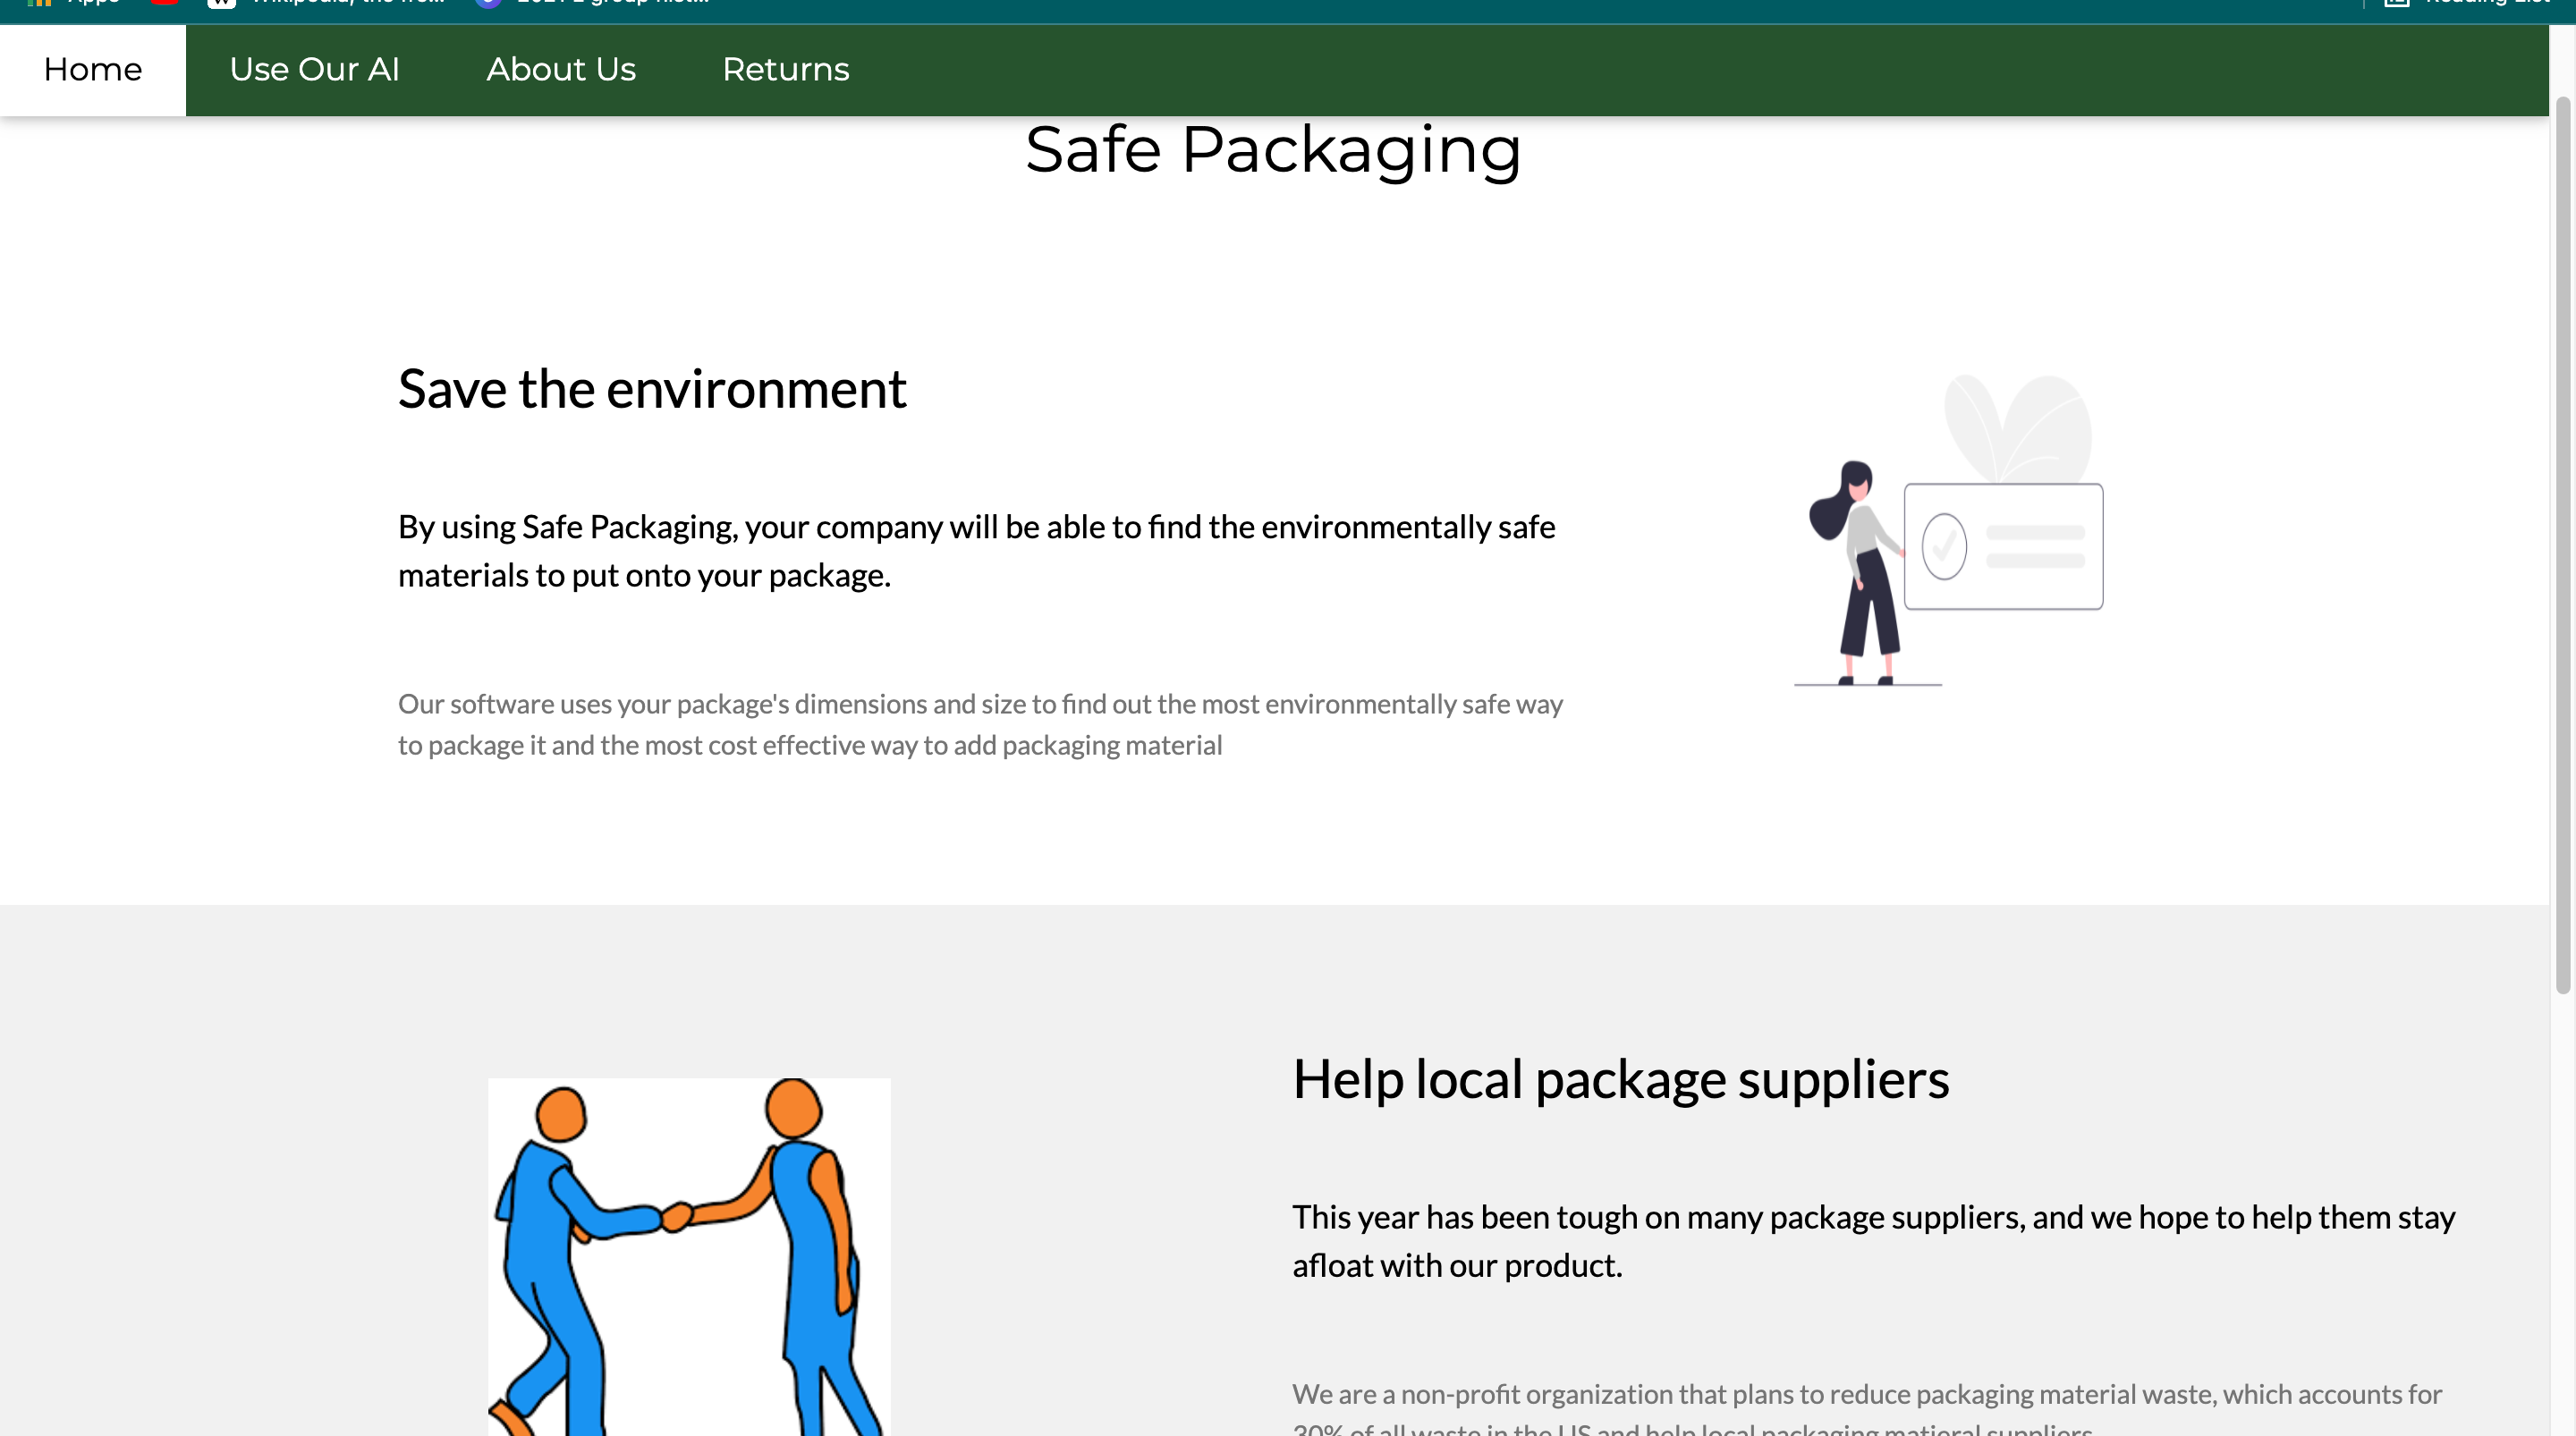The image size is (2576, 1436).
Task: Click the handshake people image
Action: [689, 1256]
